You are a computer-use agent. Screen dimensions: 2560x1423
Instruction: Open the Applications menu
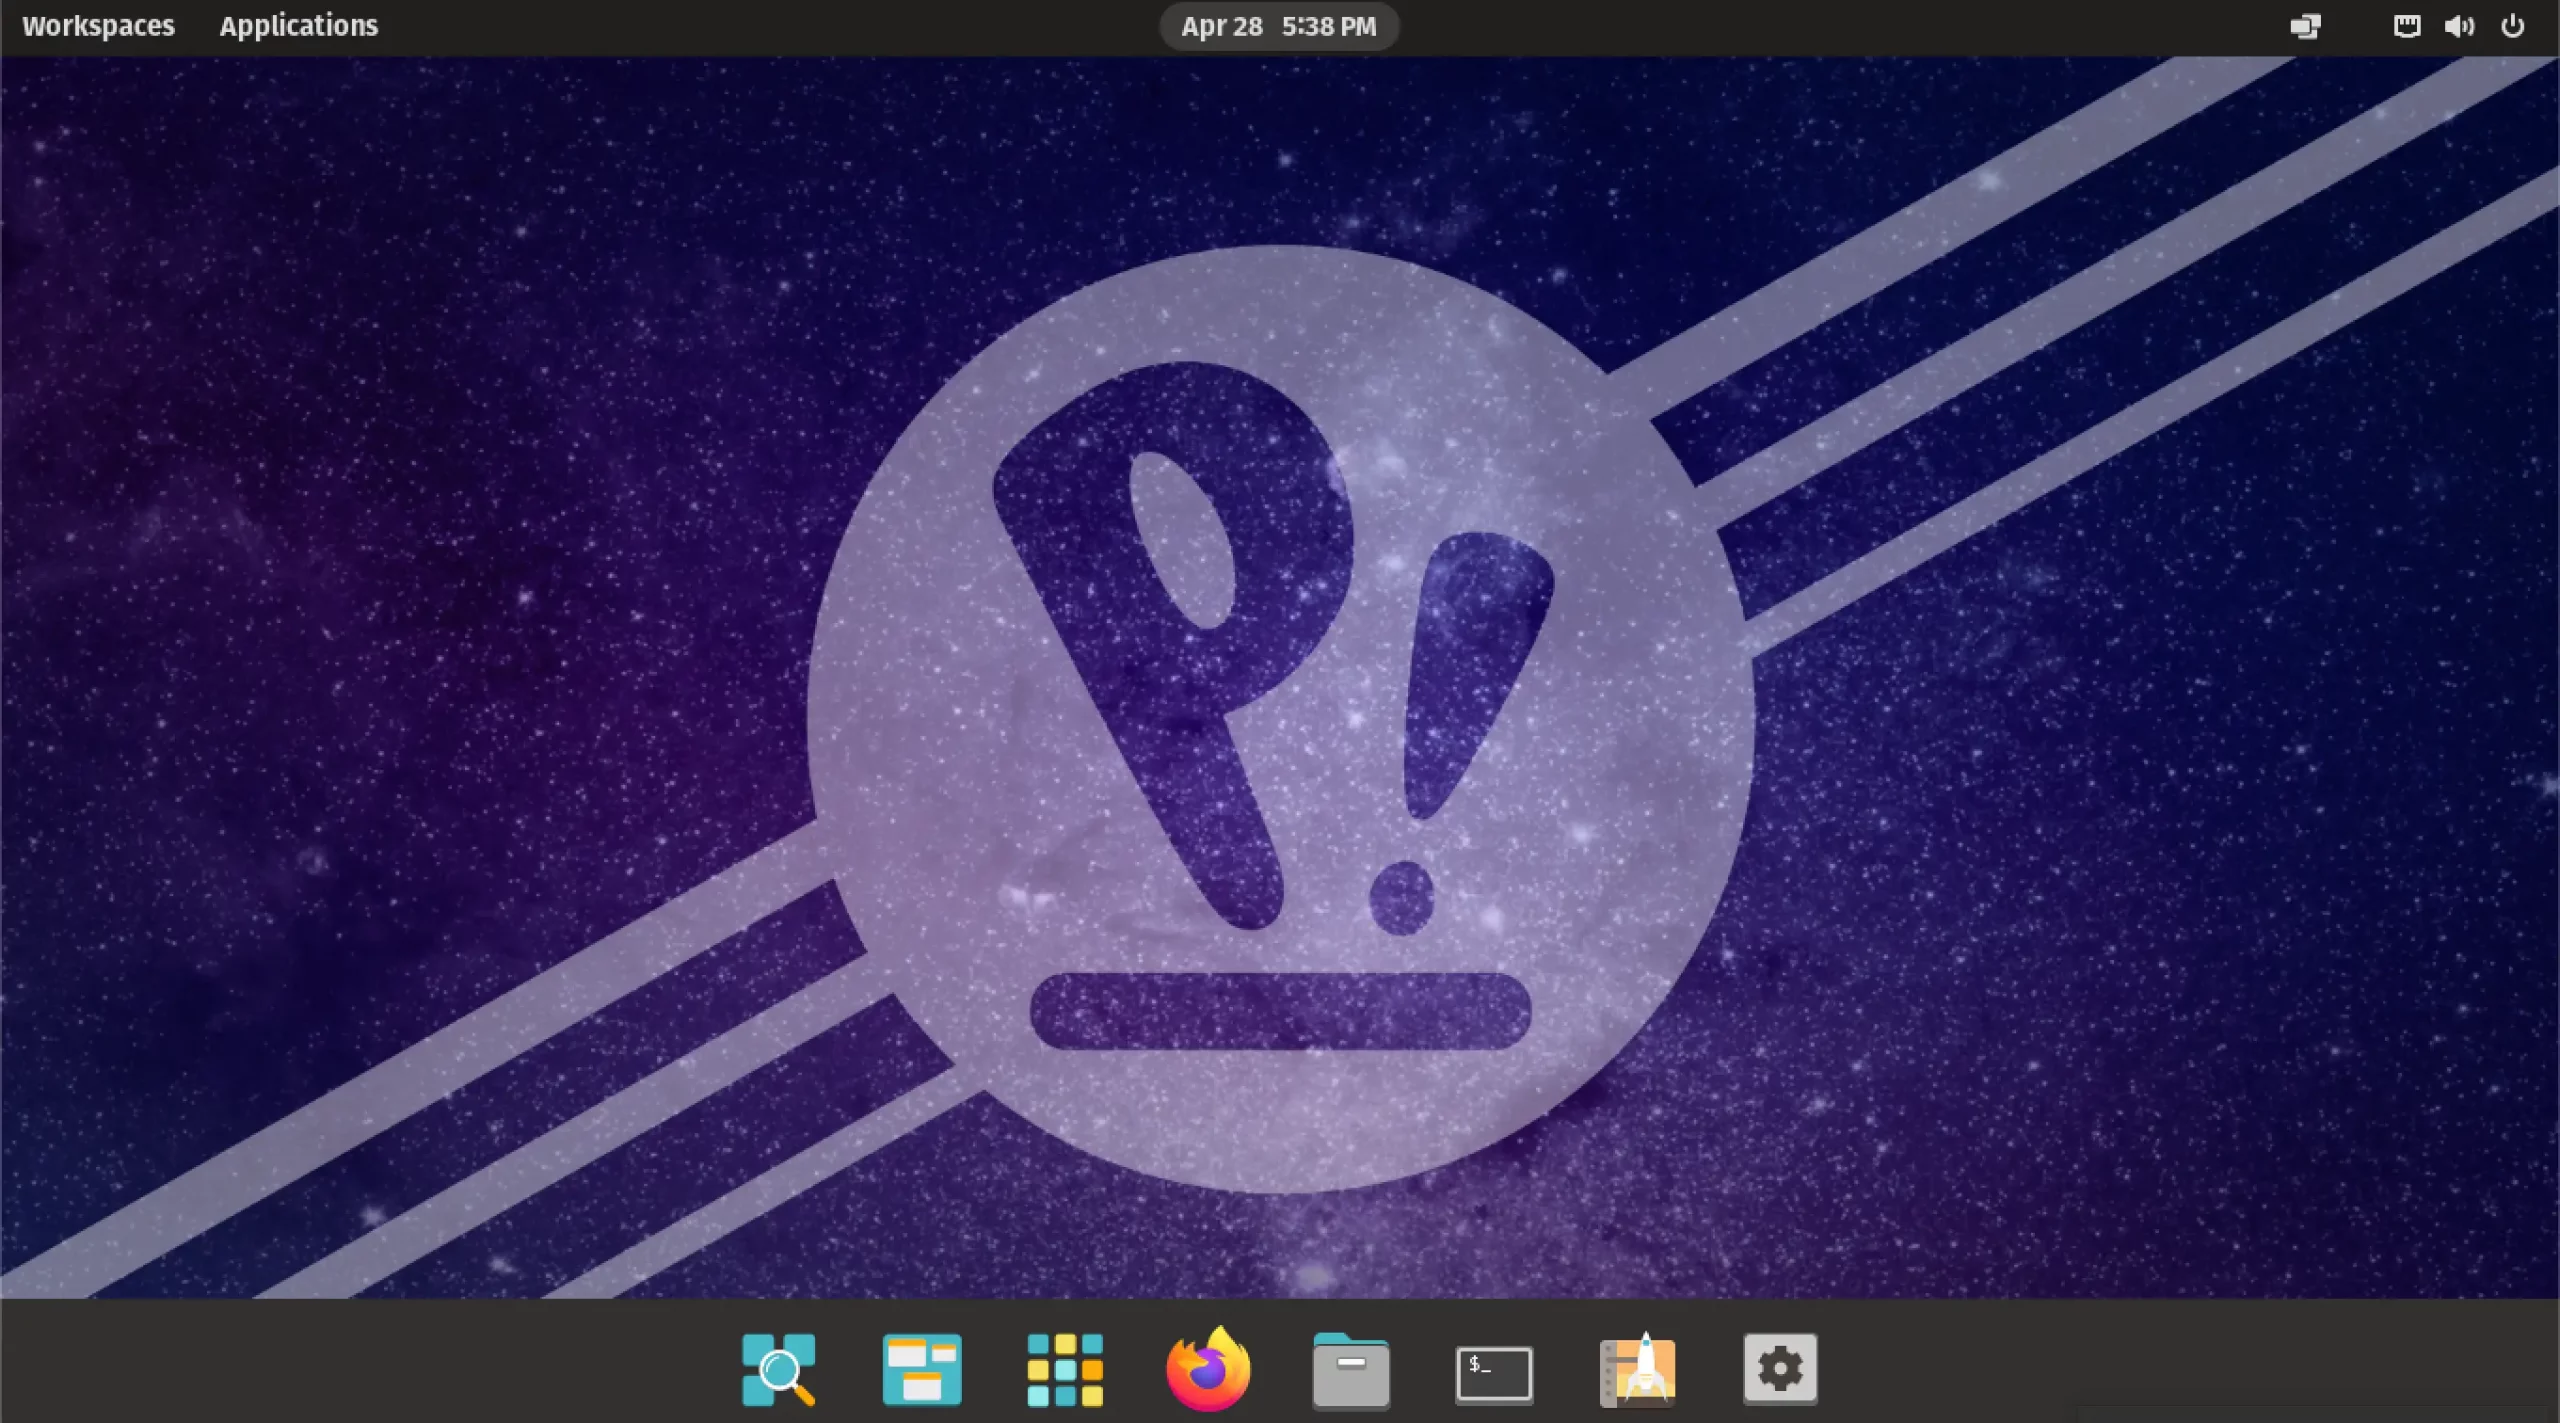[298, 25]
